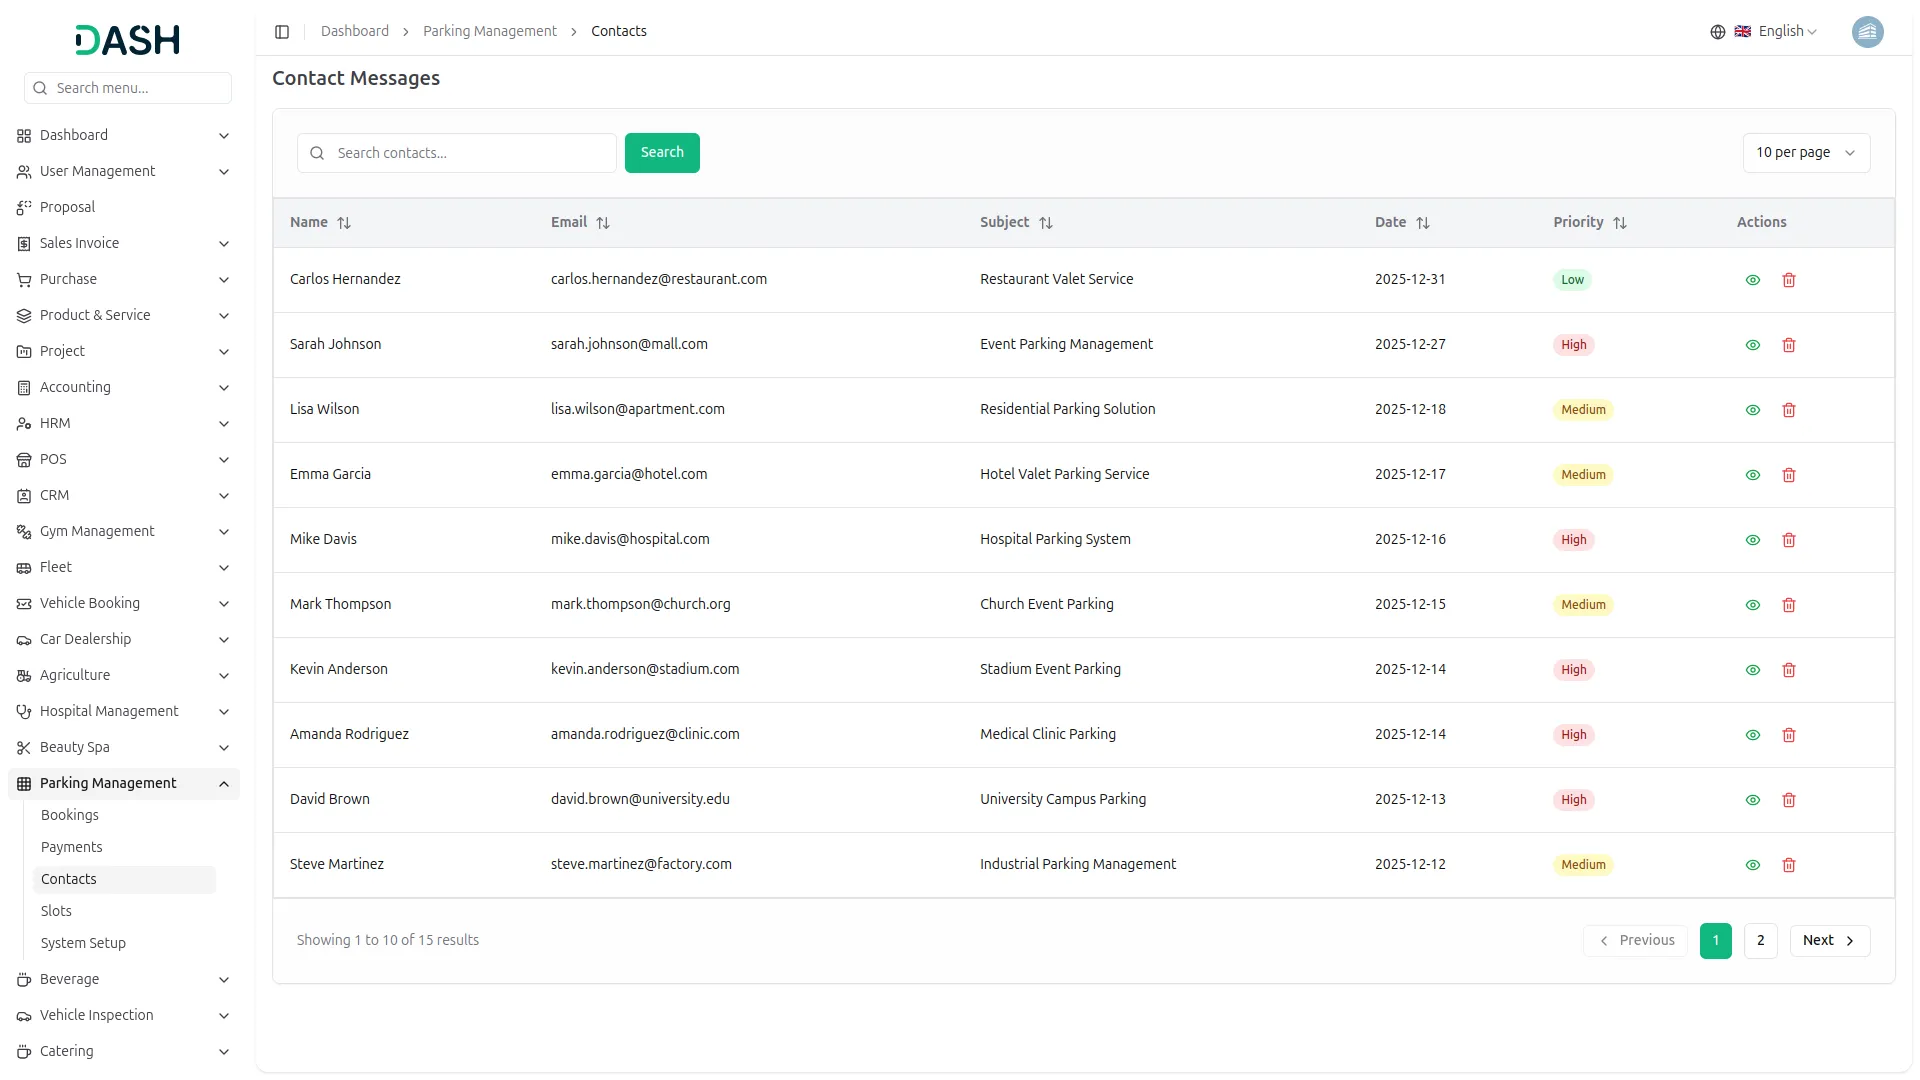View David Brown message via eye icon
1920x1080 pixels.
1753,800
